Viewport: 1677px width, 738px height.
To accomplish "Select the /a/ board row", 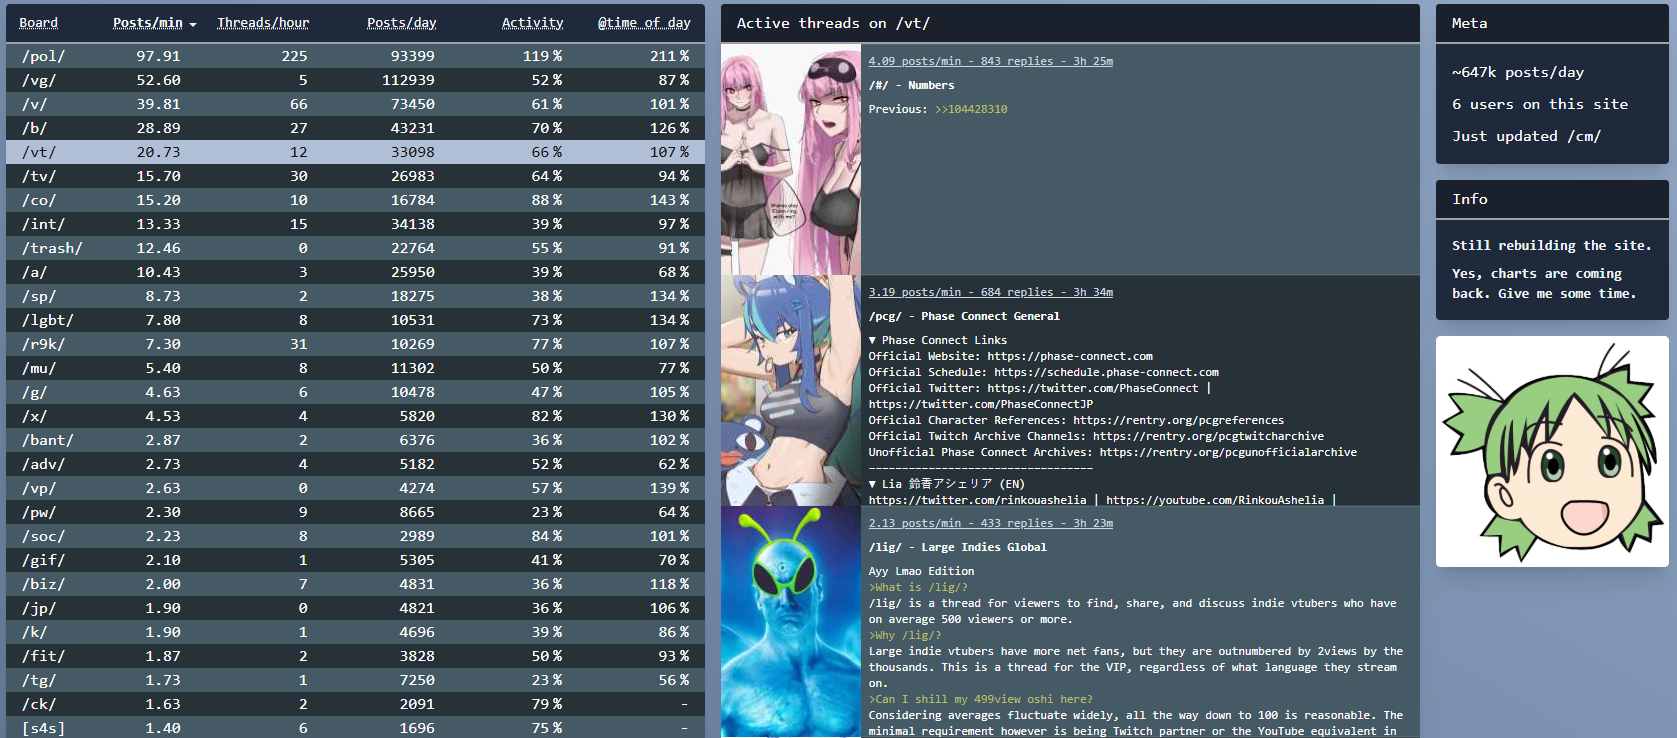I will (x=355, y=272).
